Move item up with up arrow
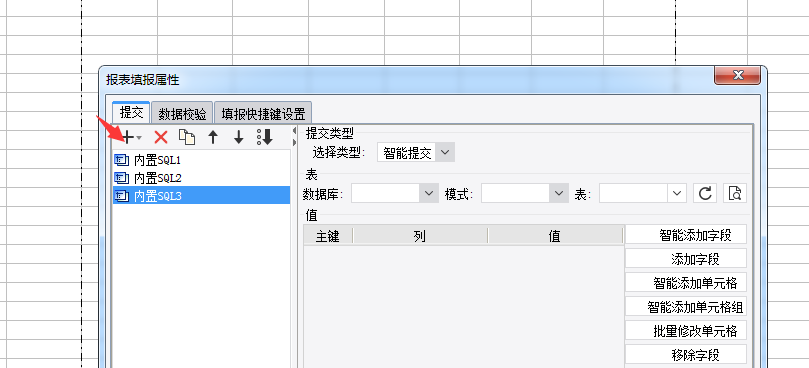The height and width of the screenshot is (368, 809). [213, 137]
